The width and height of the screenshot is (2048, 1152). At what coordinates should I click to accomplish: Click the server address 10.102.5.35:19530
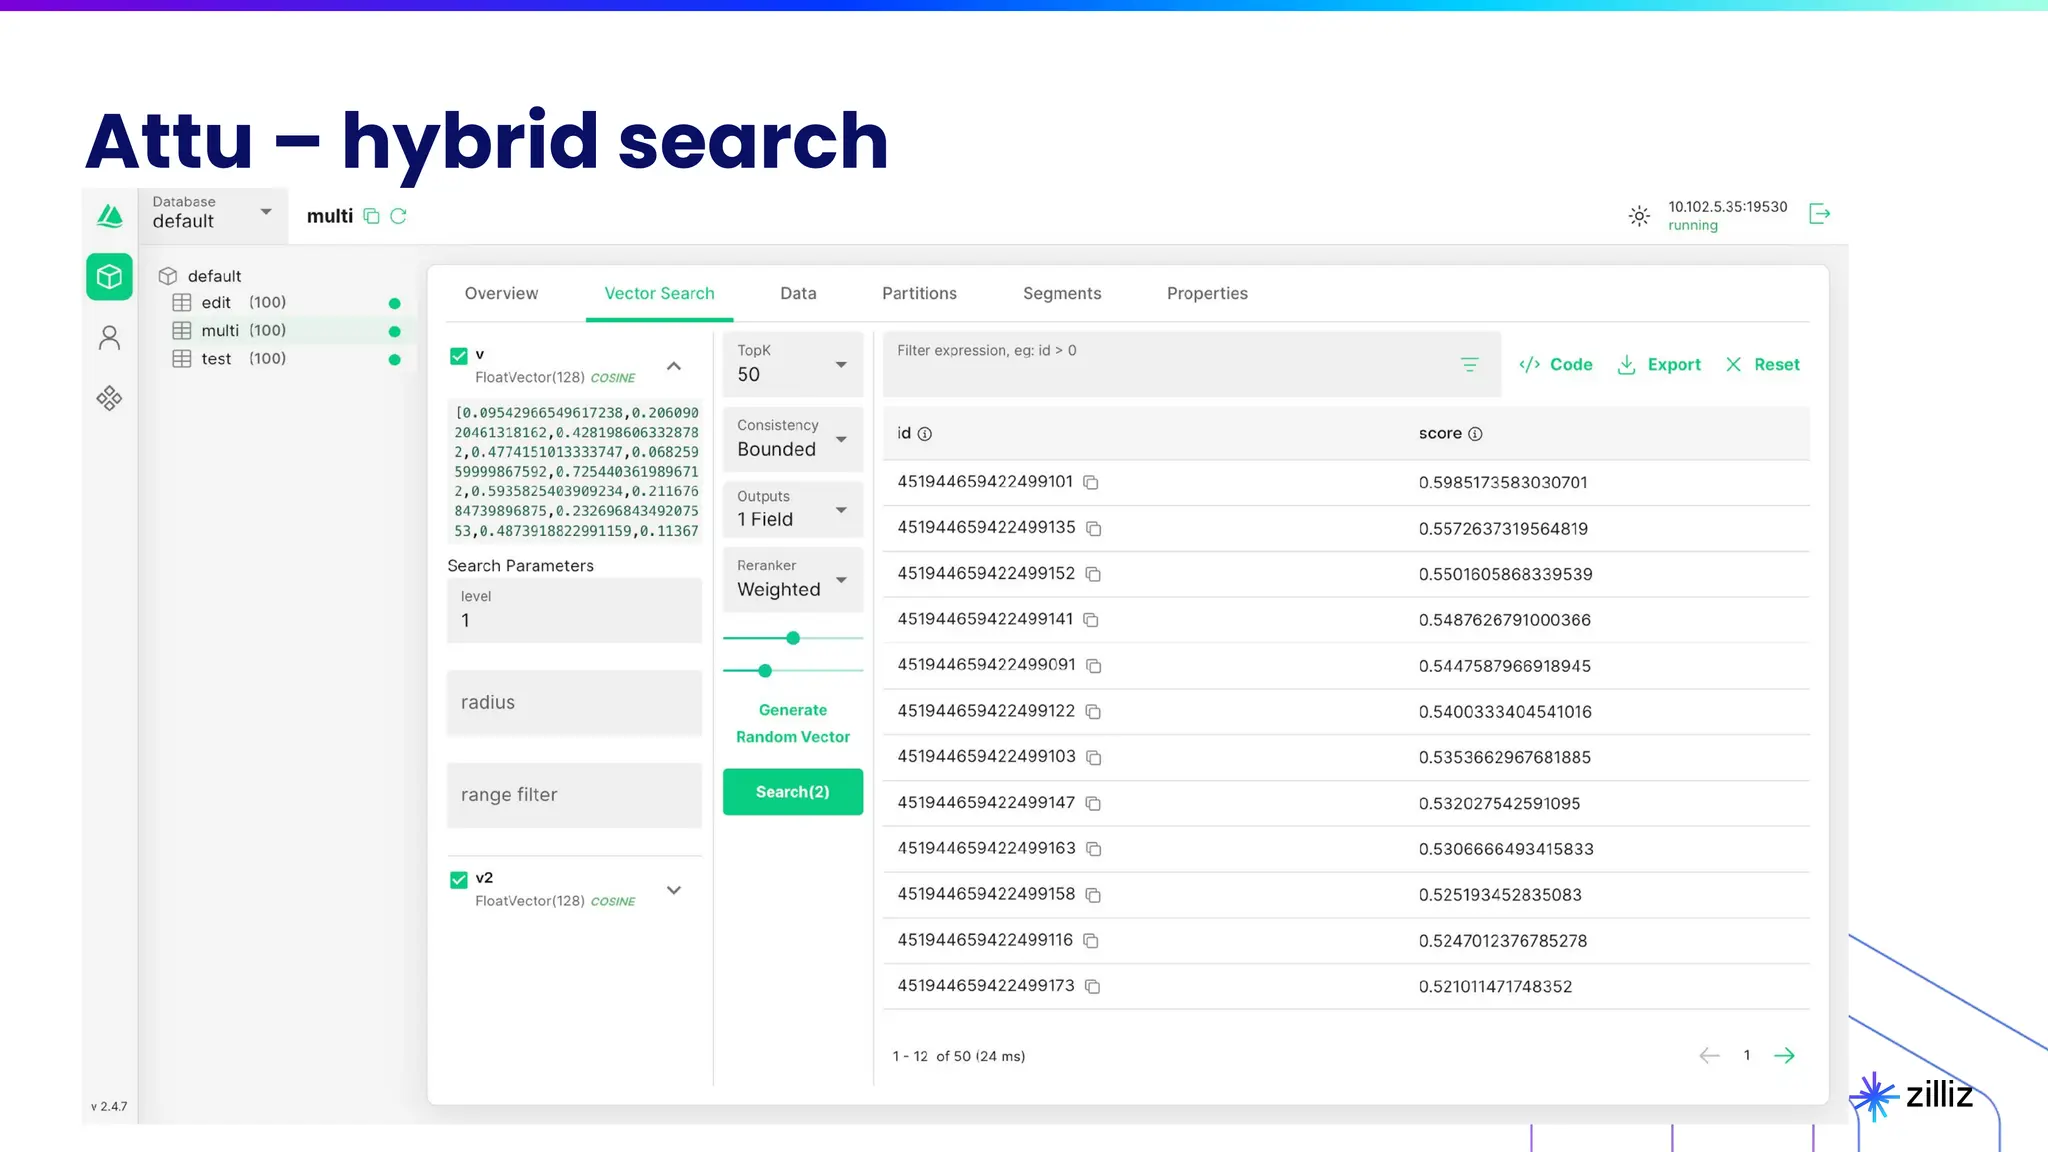(x=1727, y=207)
